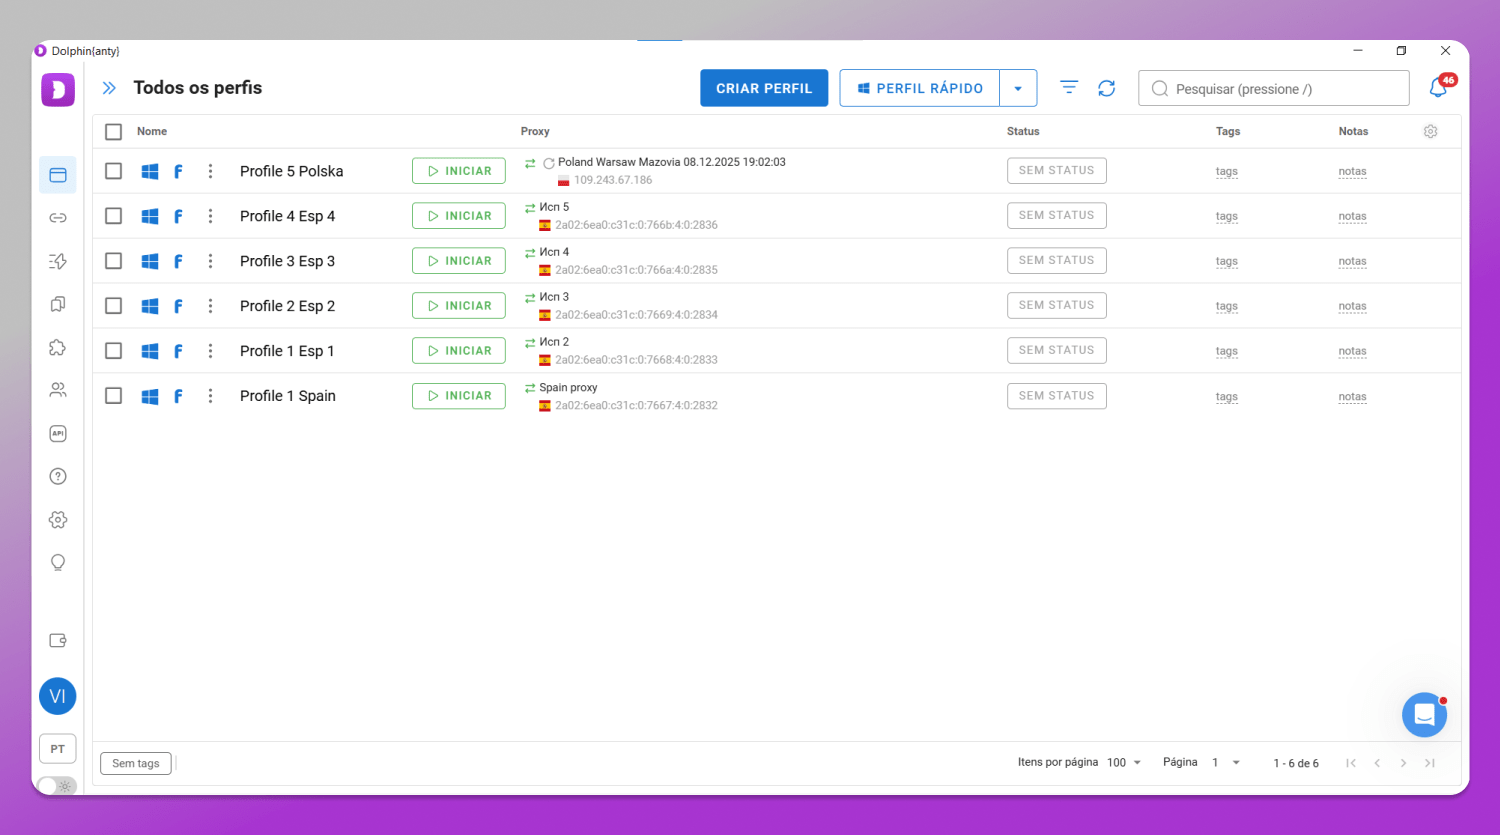
Task: Open SEM STATUS for Profile 1 Spain
Action: (x=1057, y=396)
